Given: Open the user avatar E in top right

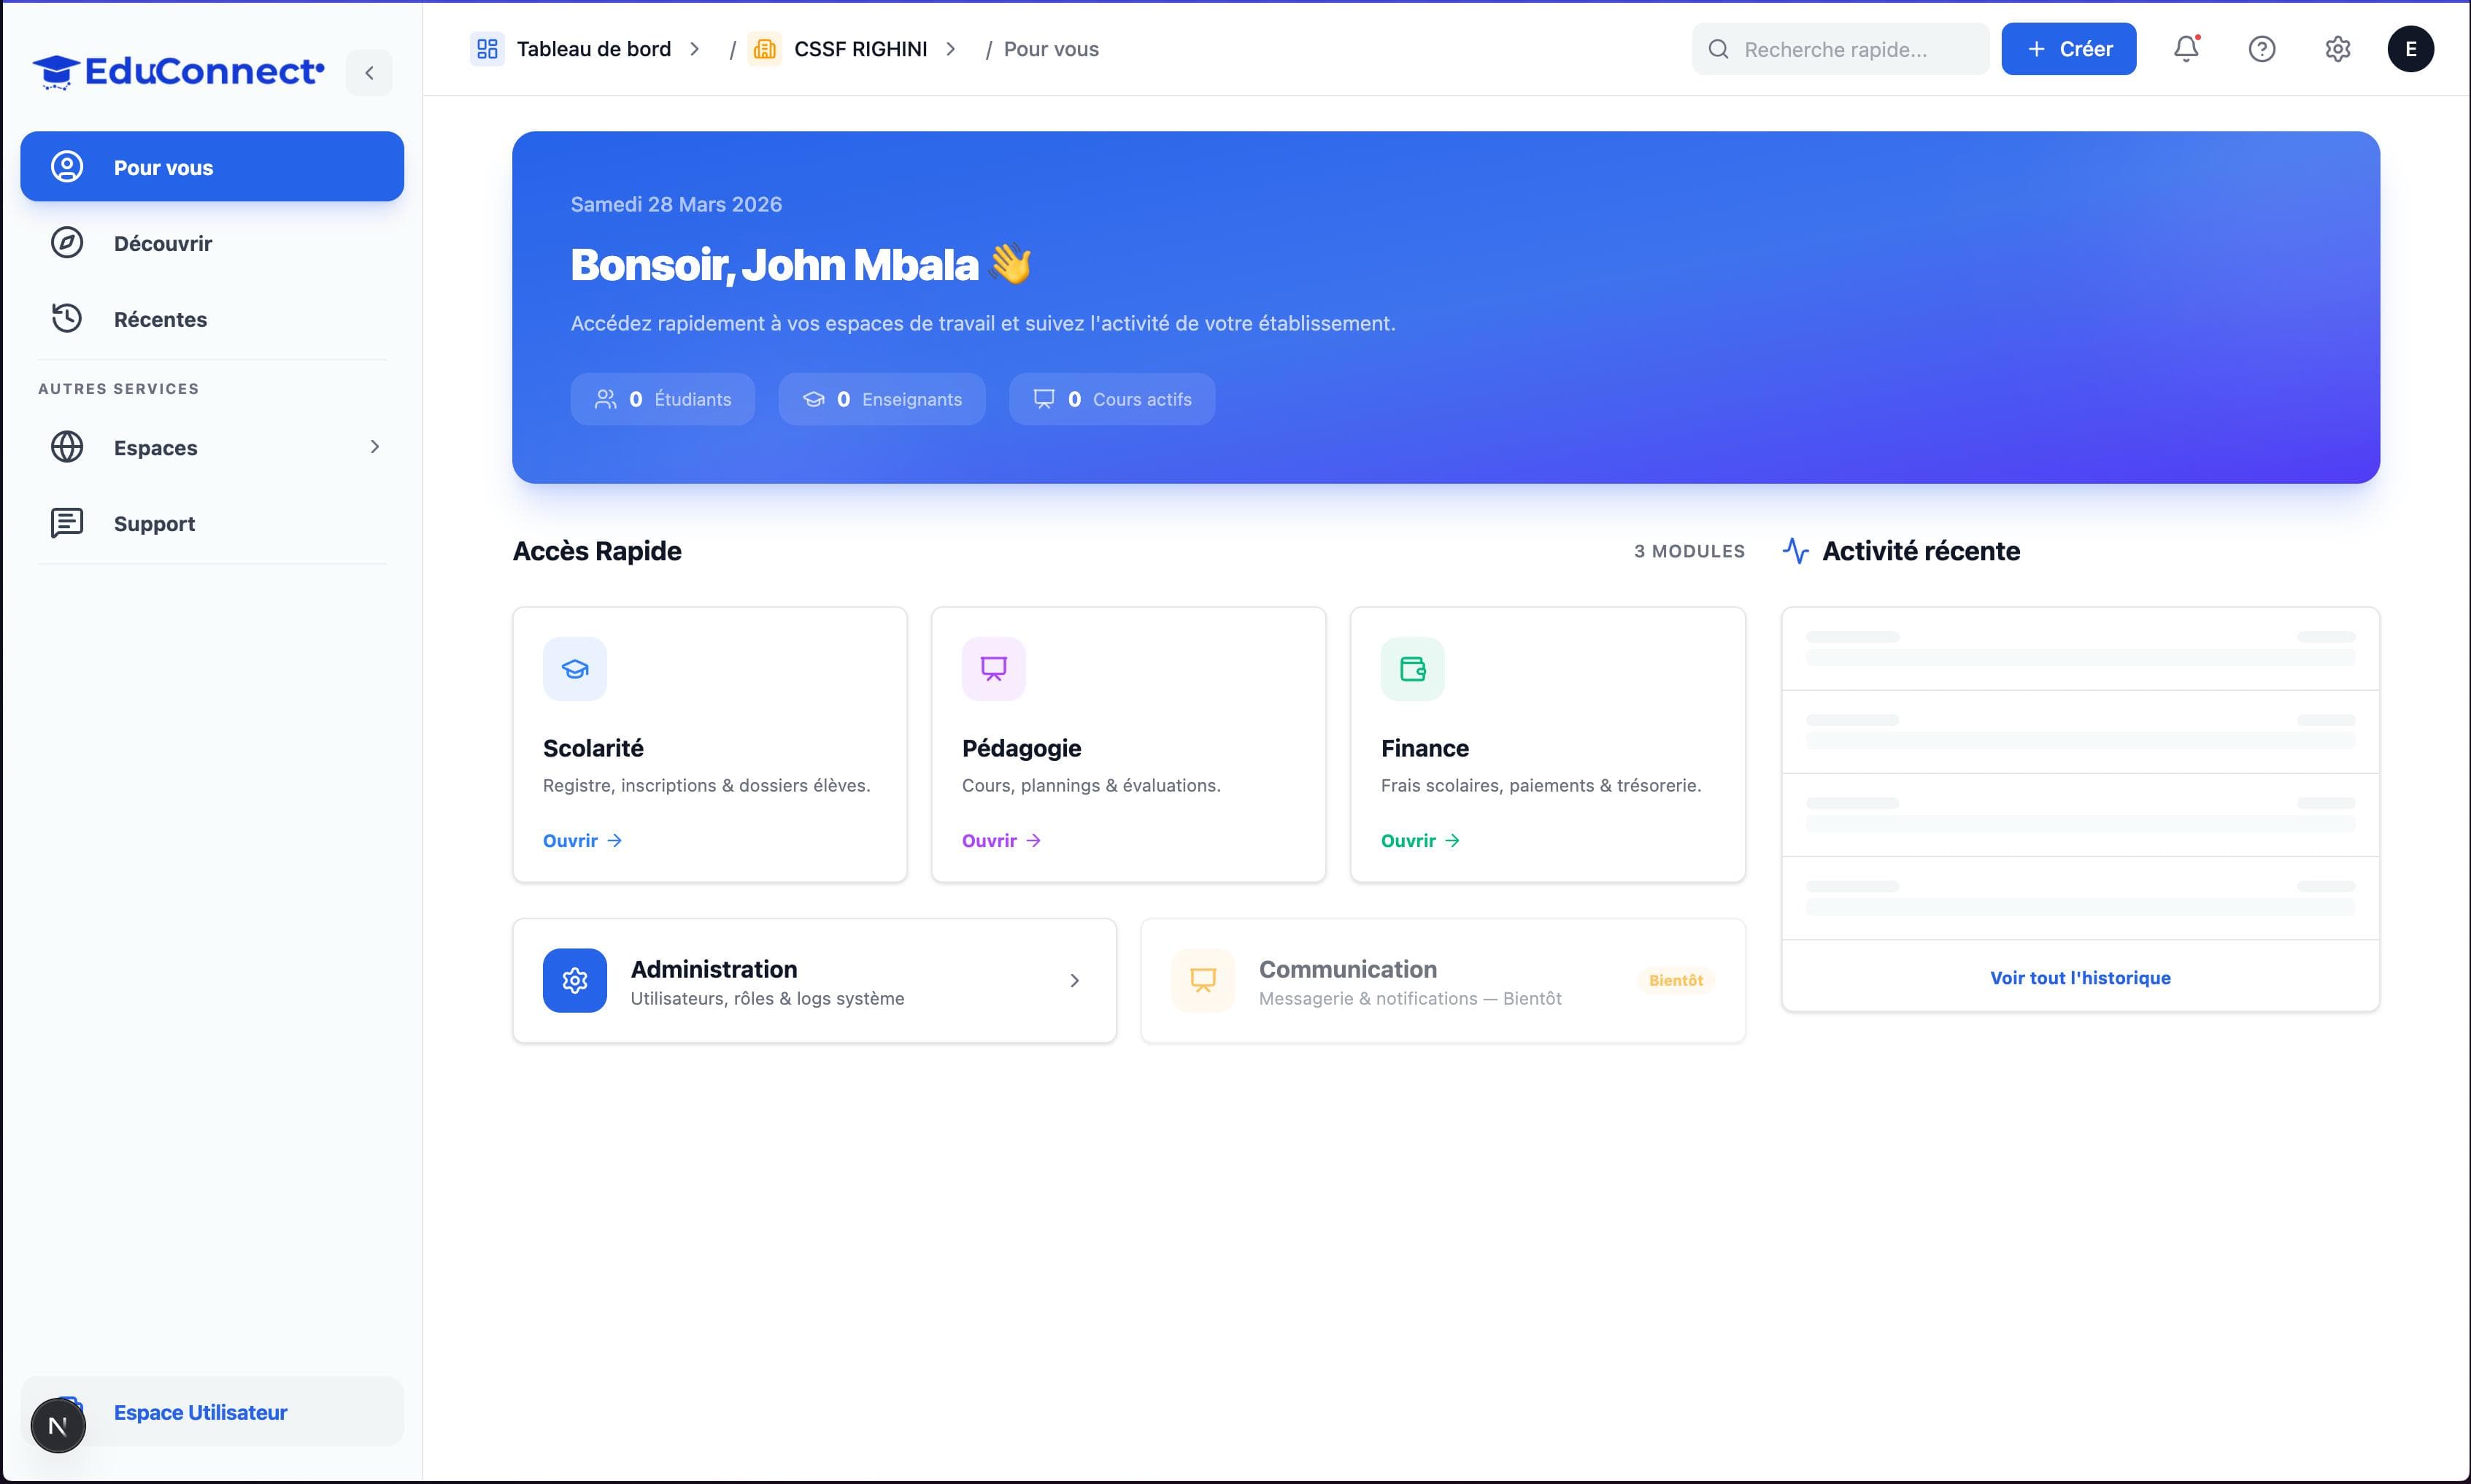Looking at the screenshot, I should pyautogui.click(x=2412, y=48).
